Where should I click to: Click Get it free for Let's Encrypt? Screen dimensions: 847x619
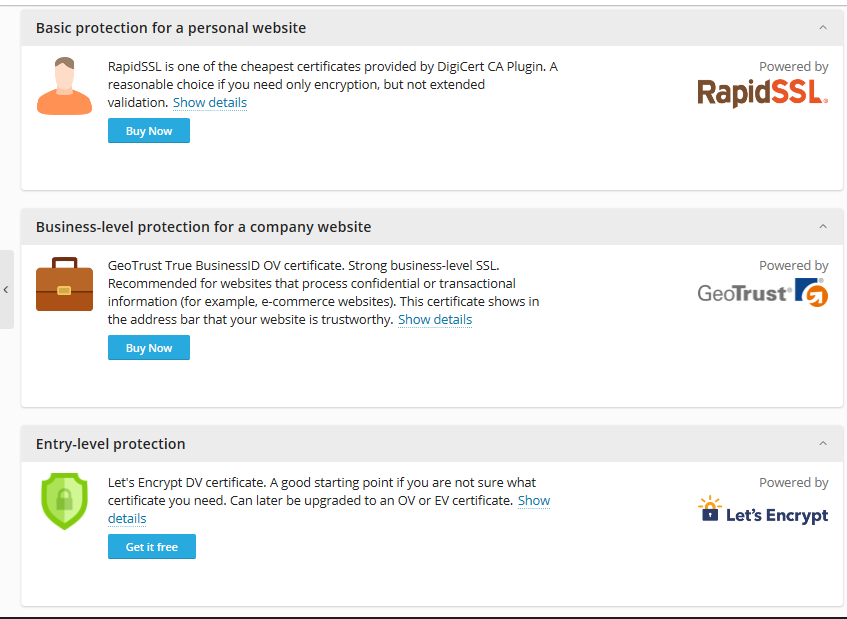pos(152,547)
